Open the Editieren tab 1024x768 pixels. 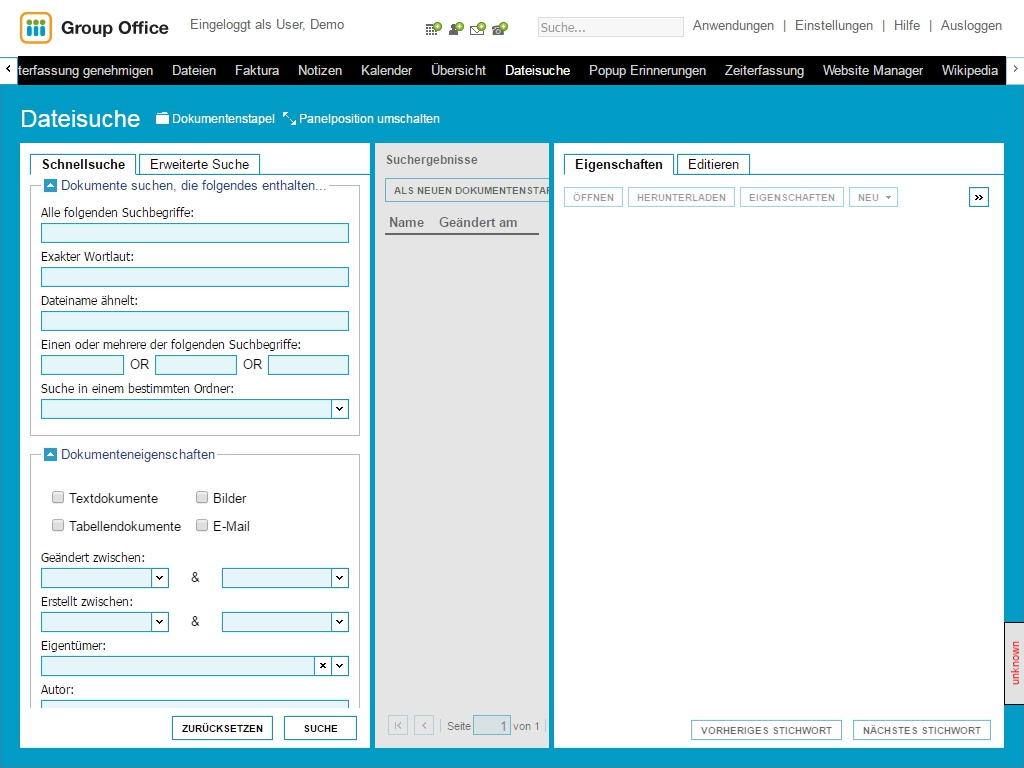click(713, 164)
